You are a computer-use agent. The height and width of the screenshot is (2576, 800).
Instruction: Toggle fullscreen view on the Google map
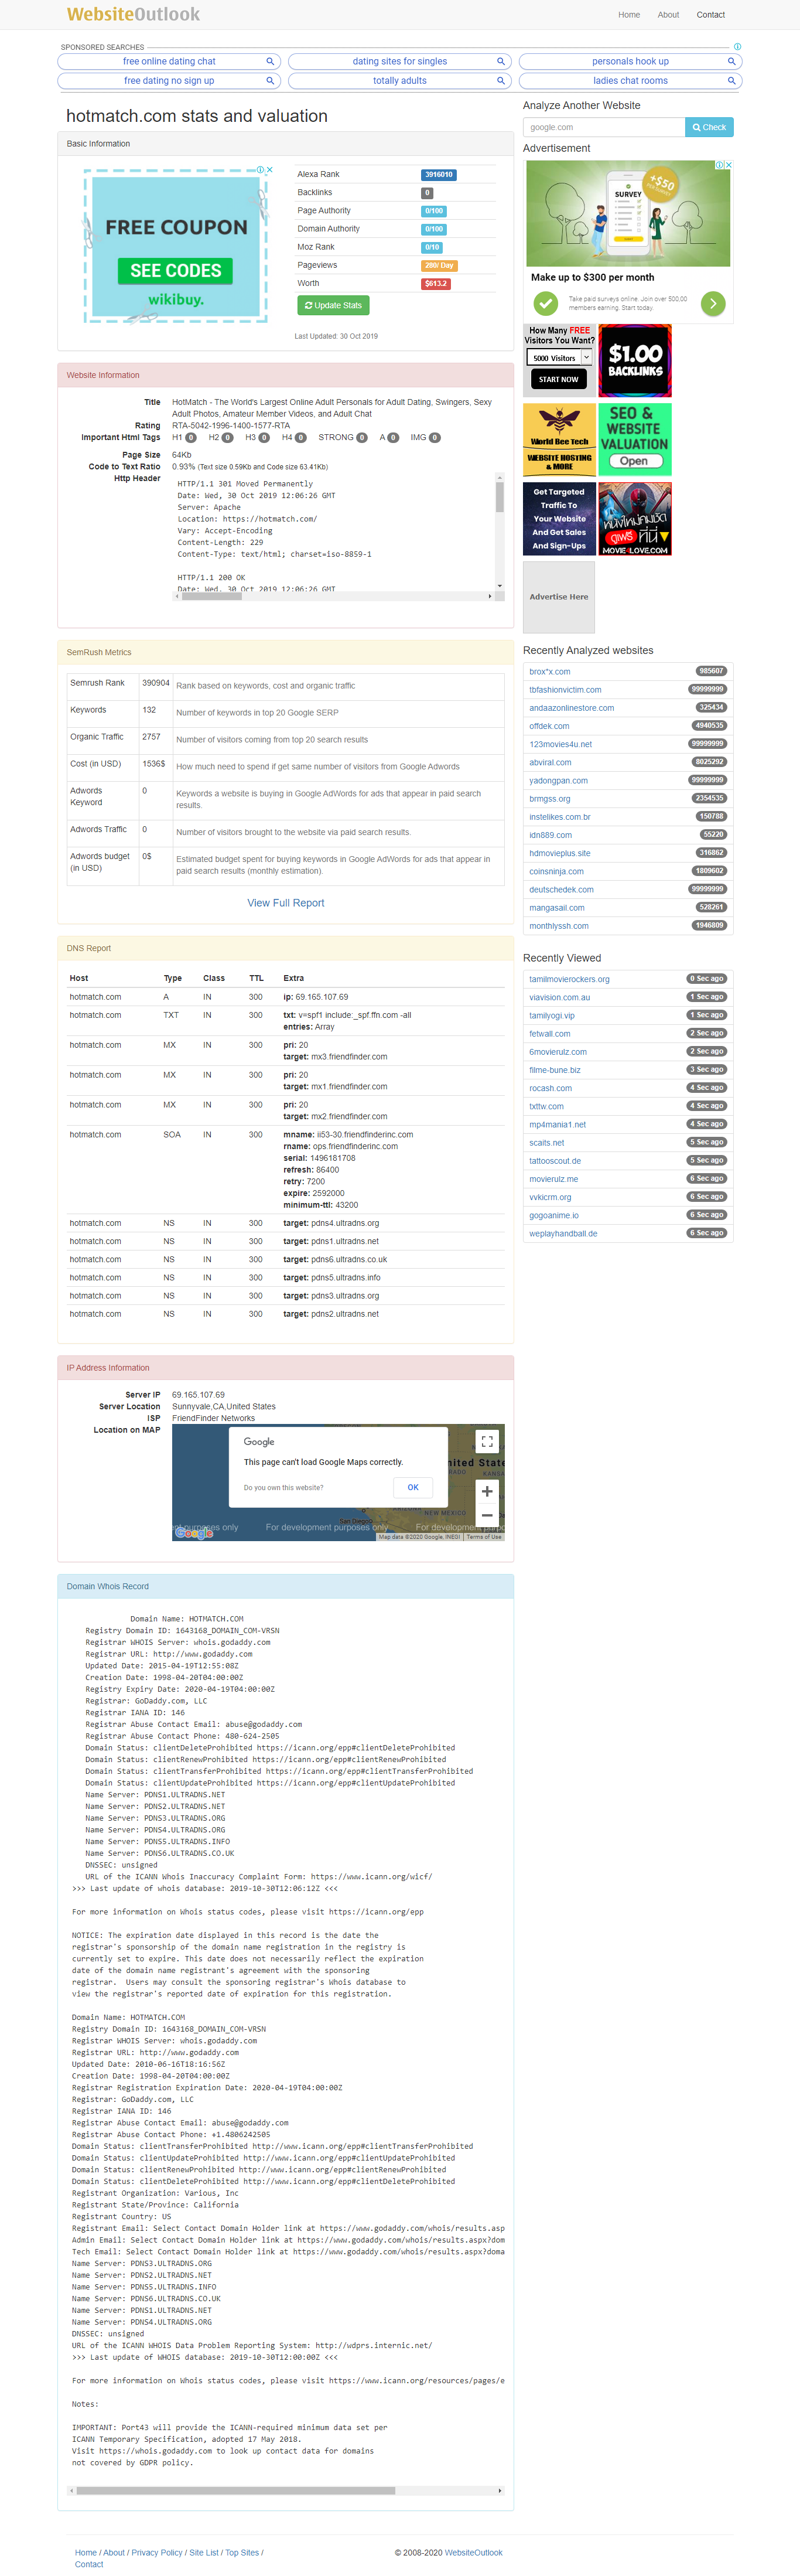(x=487, y=1442)
